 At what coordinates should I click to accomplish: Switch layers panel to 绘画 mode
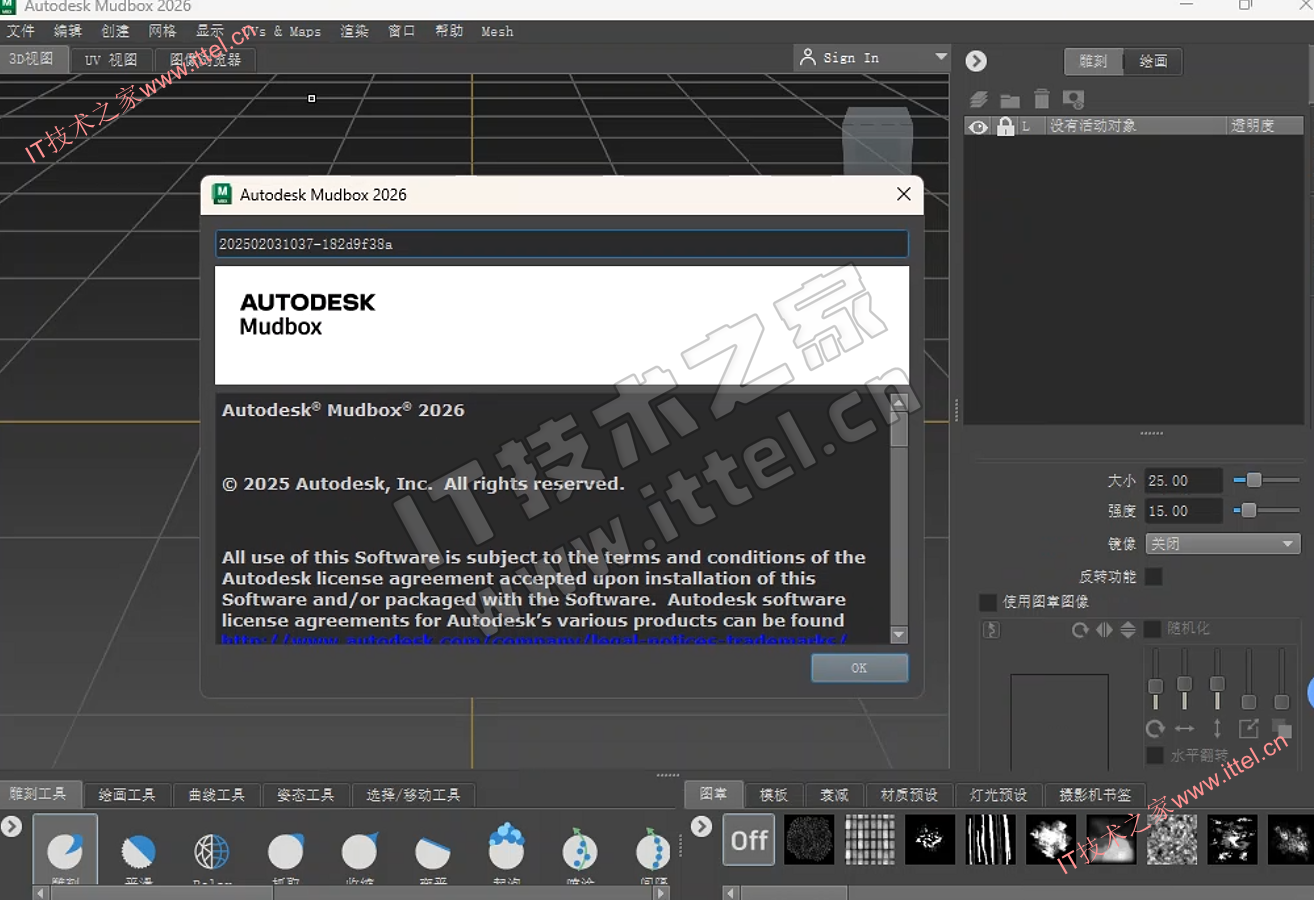[x=1153, y=61]
